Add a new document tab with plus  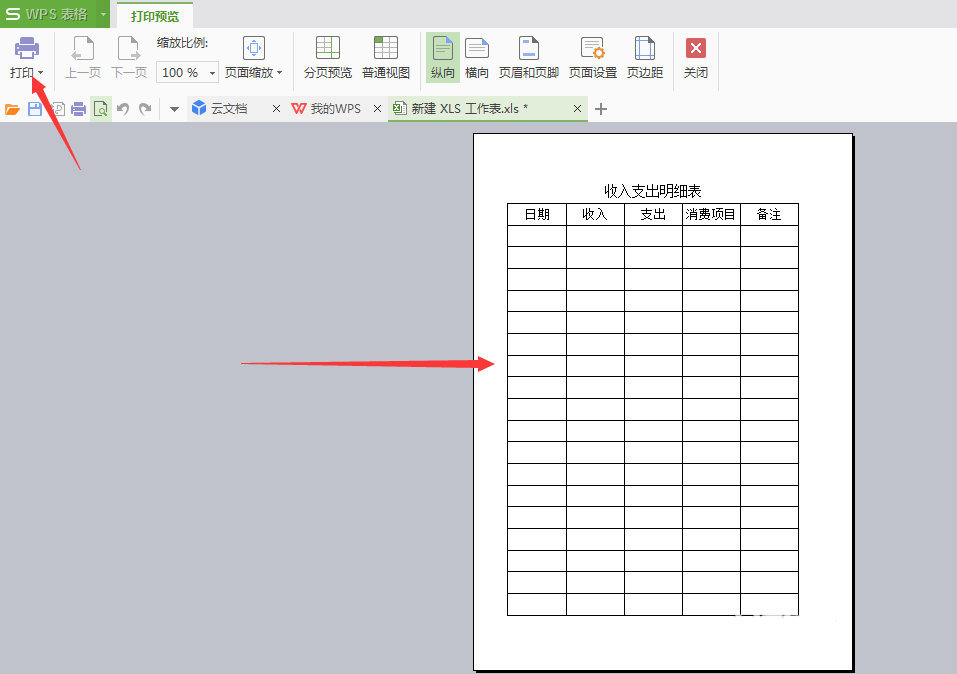click(601, 109)
